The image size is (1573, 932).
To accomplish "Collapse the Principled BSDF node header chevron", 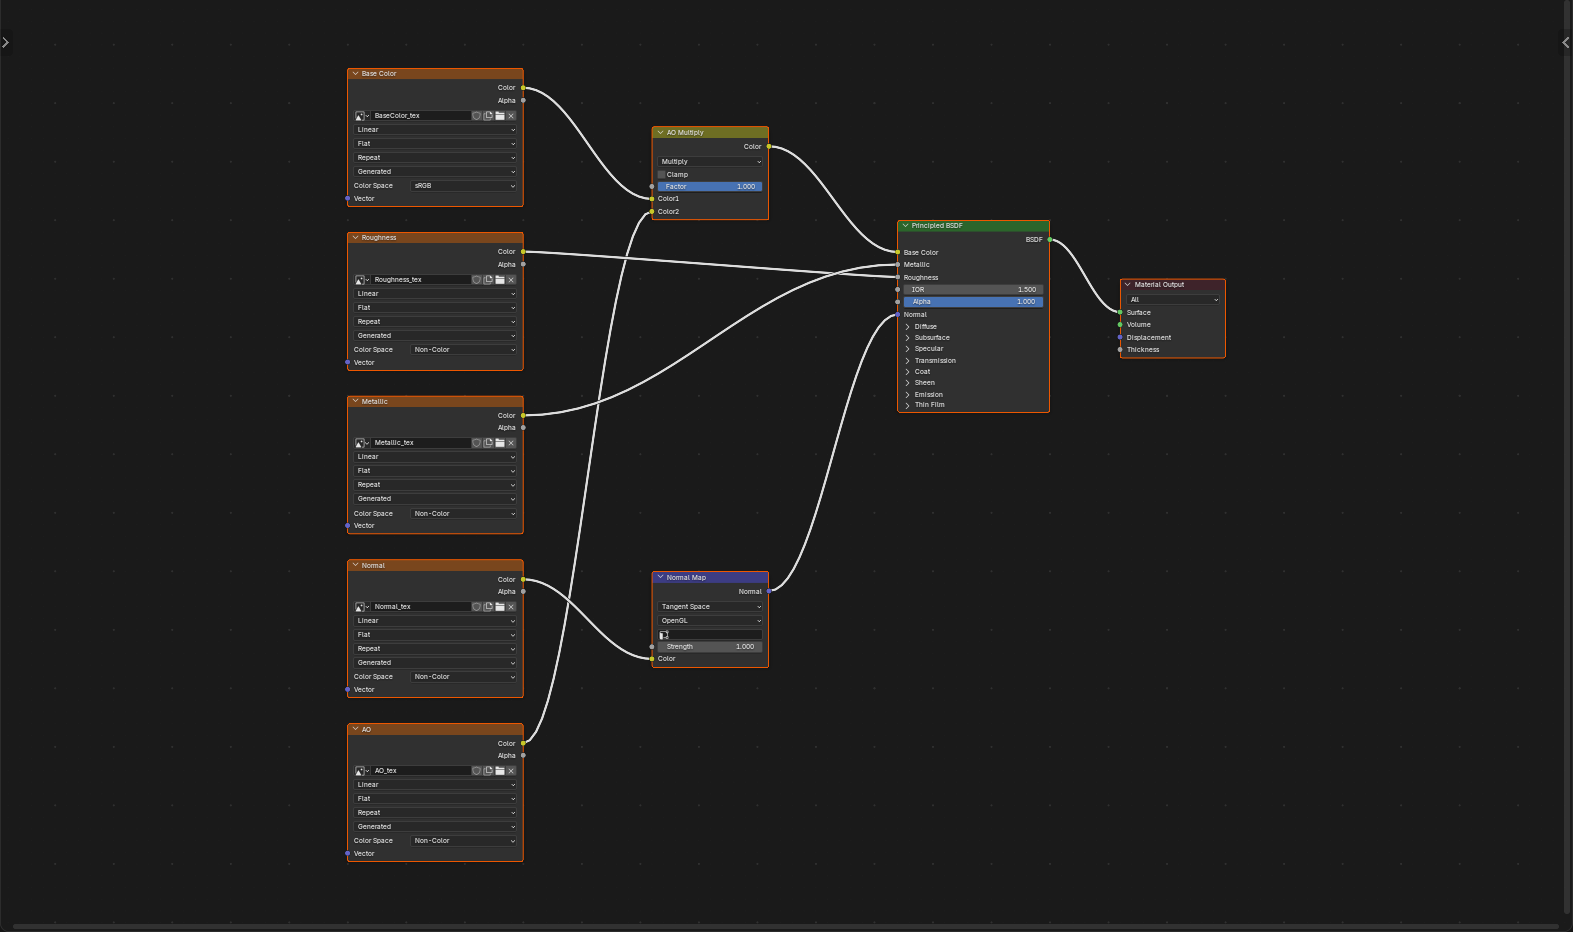I will point(905,226).
